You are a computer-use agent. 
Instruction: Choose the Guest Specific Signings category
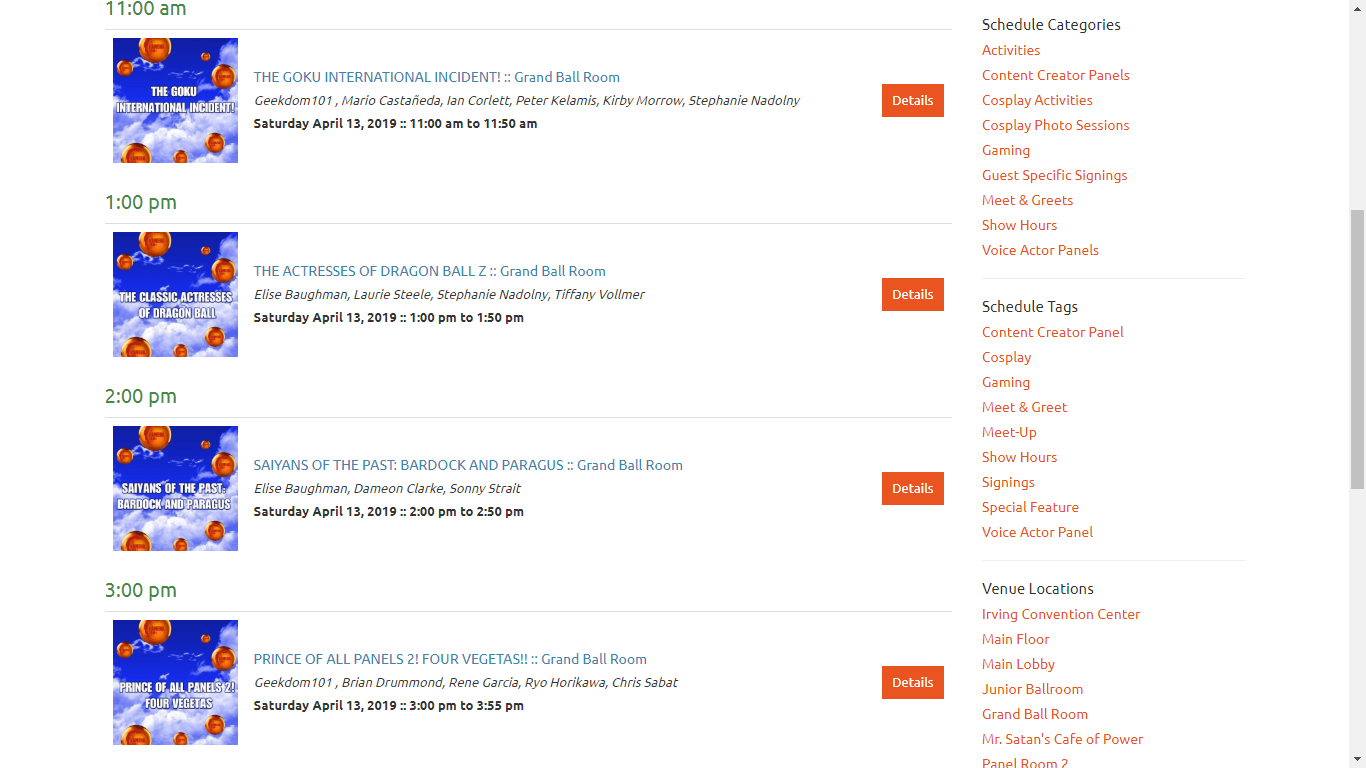(x=1054, y=175)
